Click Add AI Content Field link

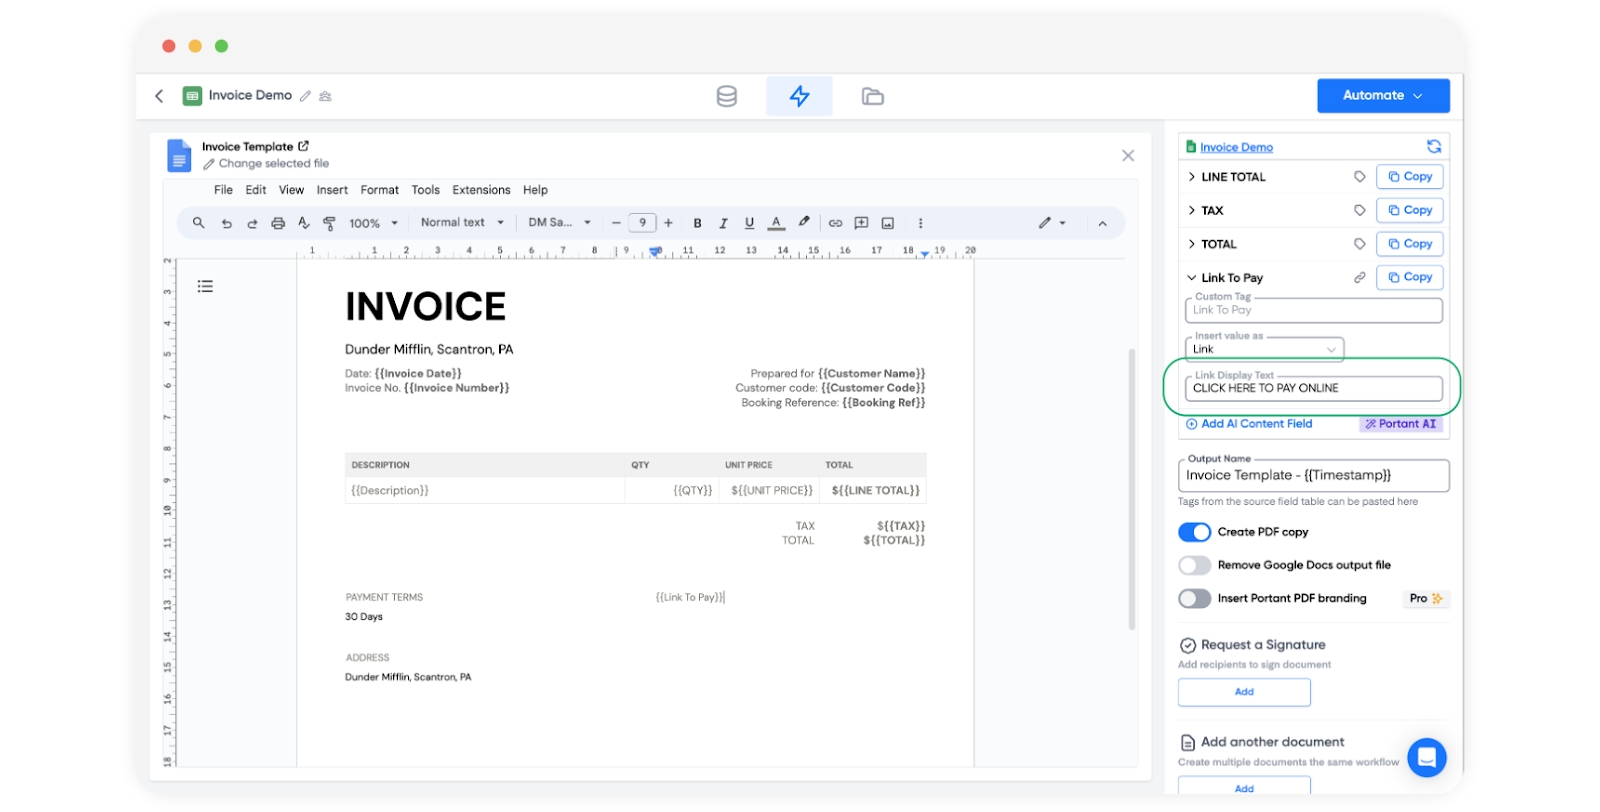(1256, 424)
